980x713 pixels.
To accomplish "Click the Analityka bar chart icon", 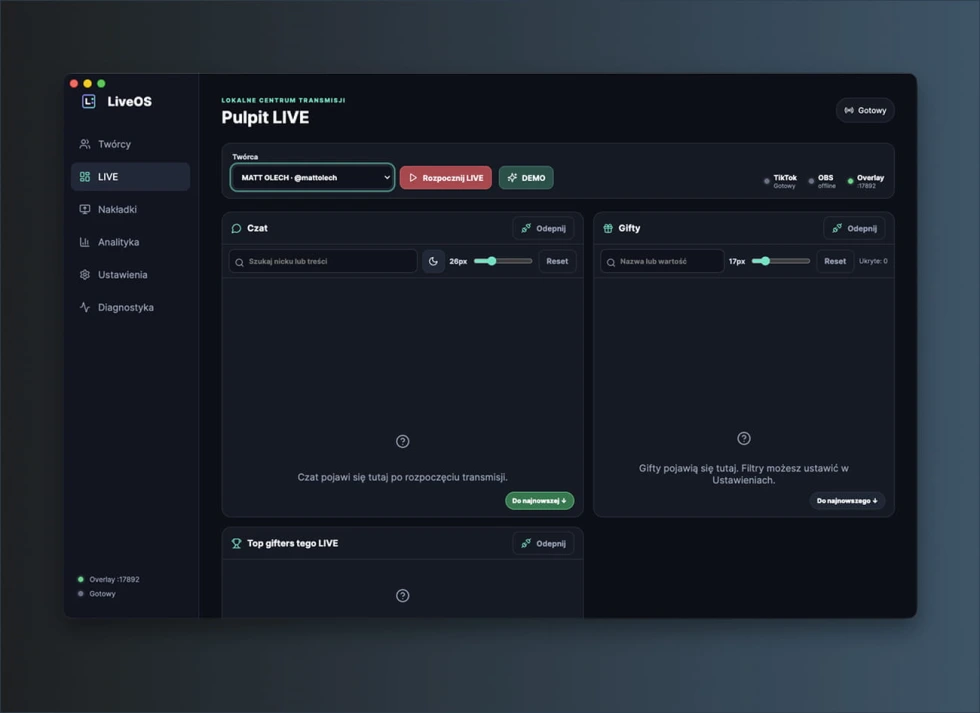I will (85, 242).
